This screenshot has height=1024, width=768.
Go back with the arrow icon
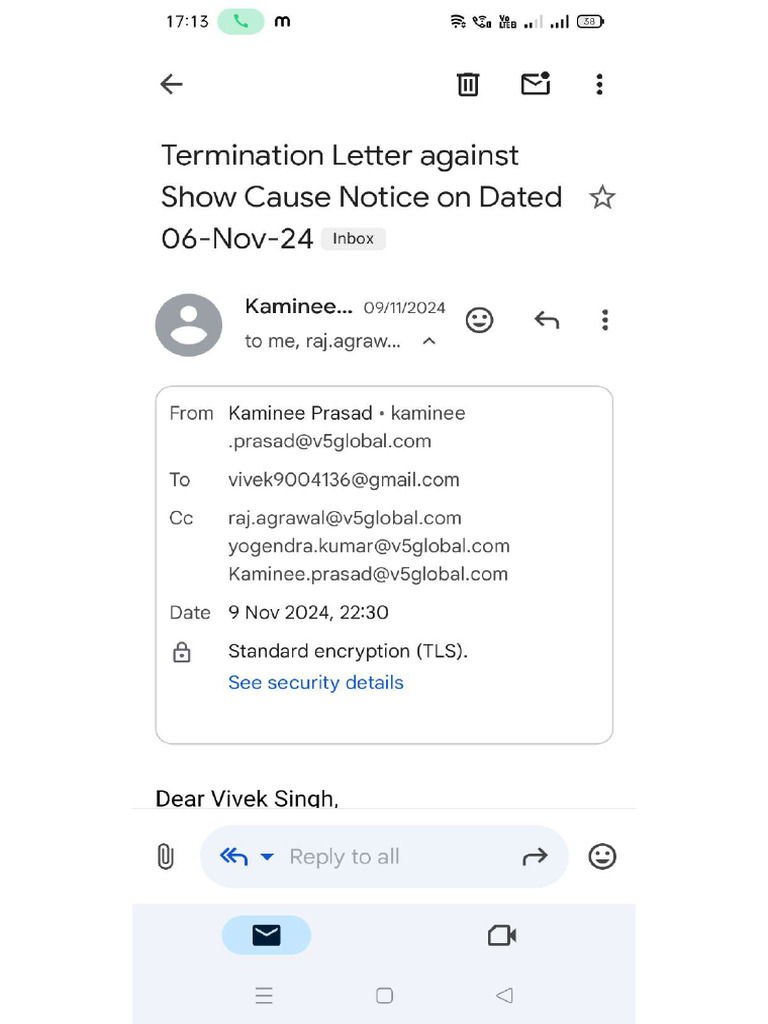coord(171,84)
